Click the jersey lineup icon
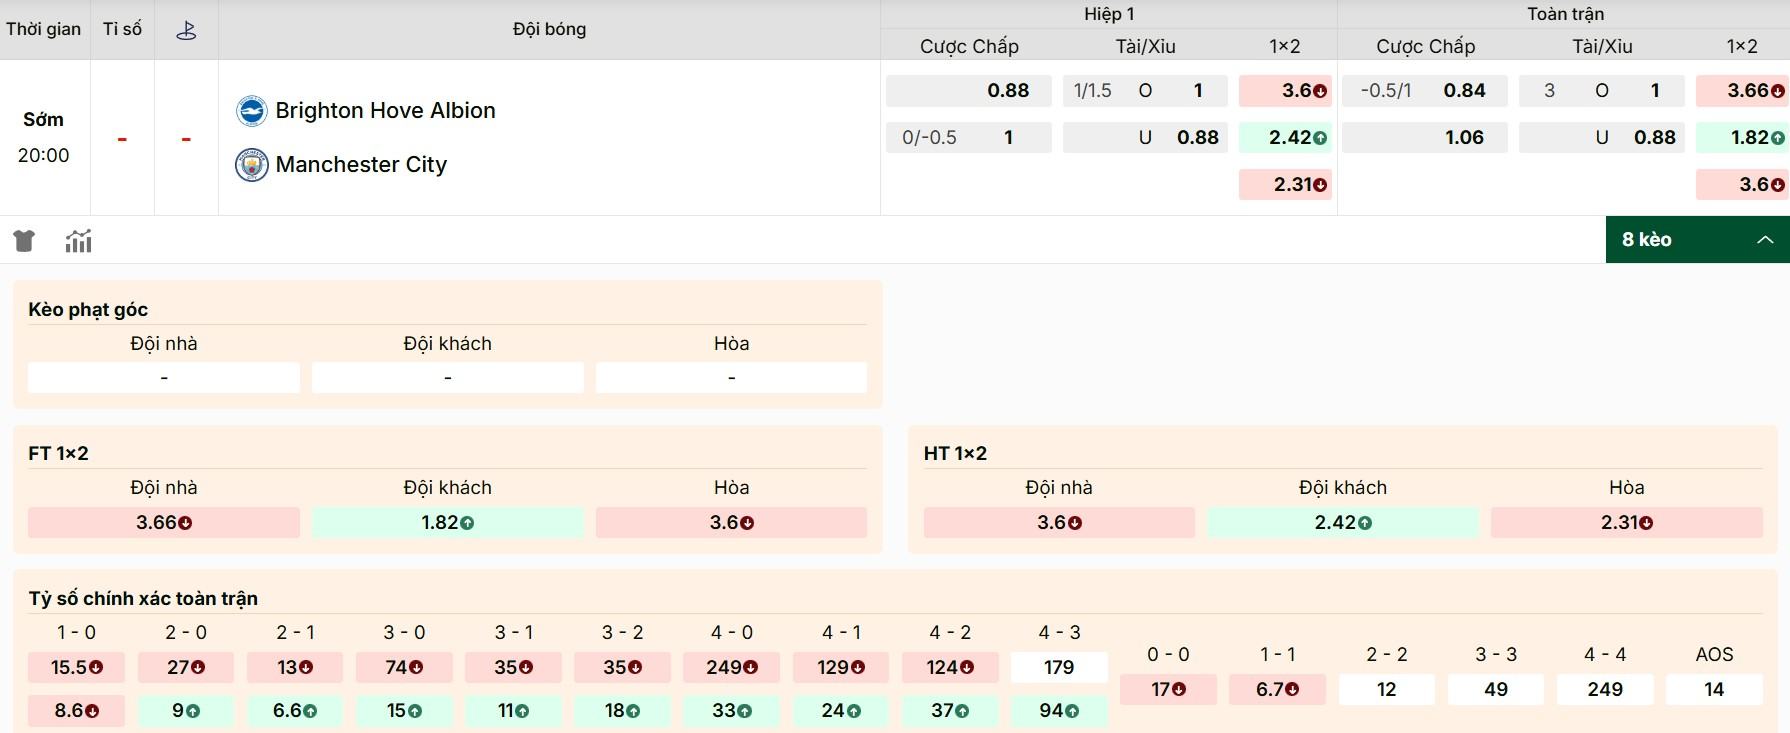Screen dimensions: 1790x733 pyautogui.click(x=24, y=241)
